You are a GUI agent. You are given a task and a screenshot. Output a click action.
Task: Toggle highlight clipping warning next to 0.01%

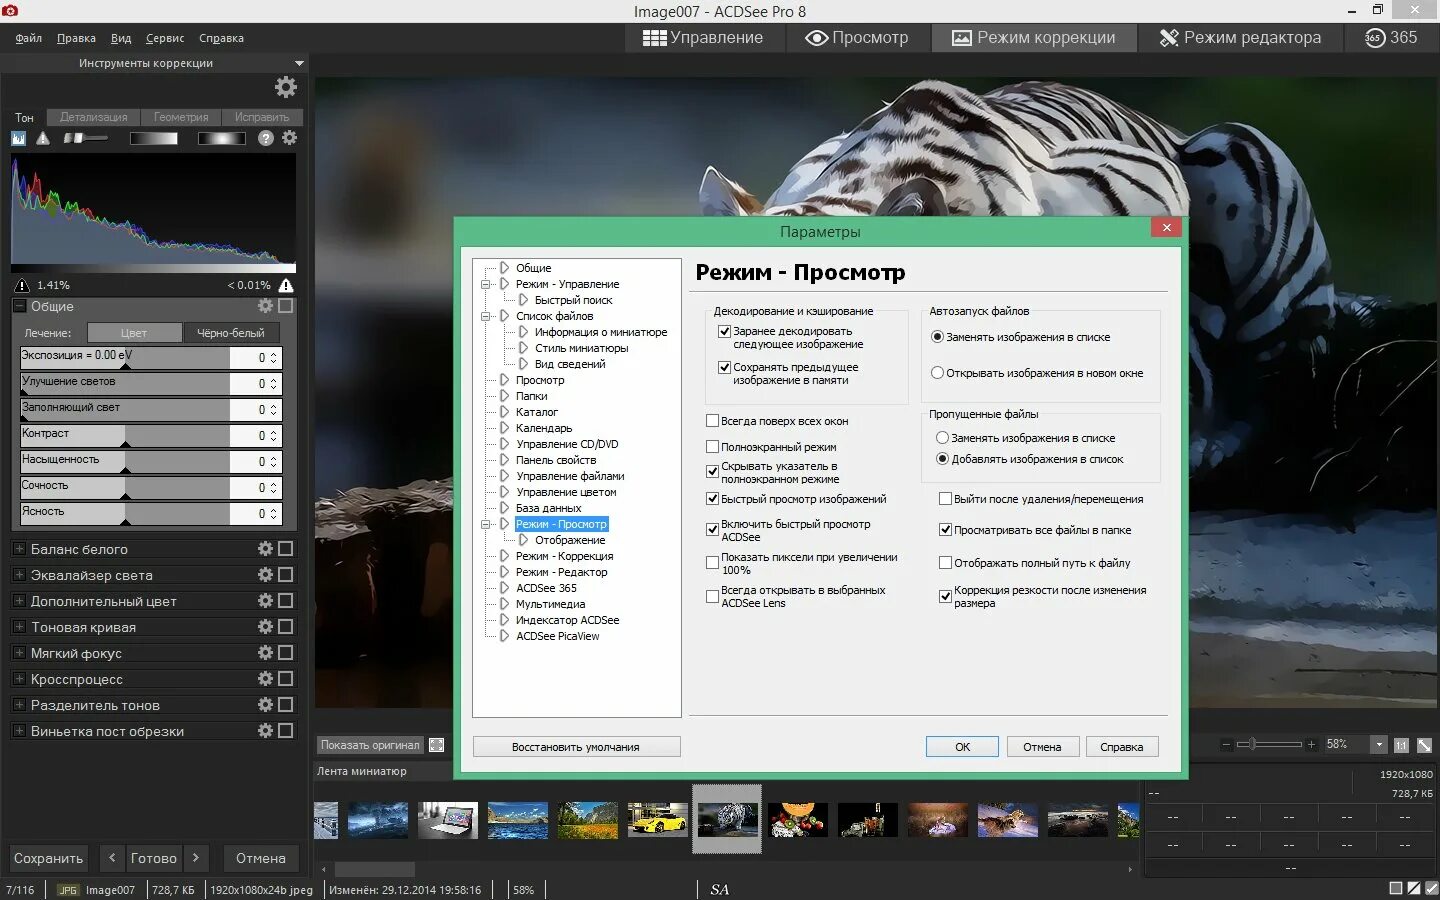pyautogui.click(x=286, y=285)
